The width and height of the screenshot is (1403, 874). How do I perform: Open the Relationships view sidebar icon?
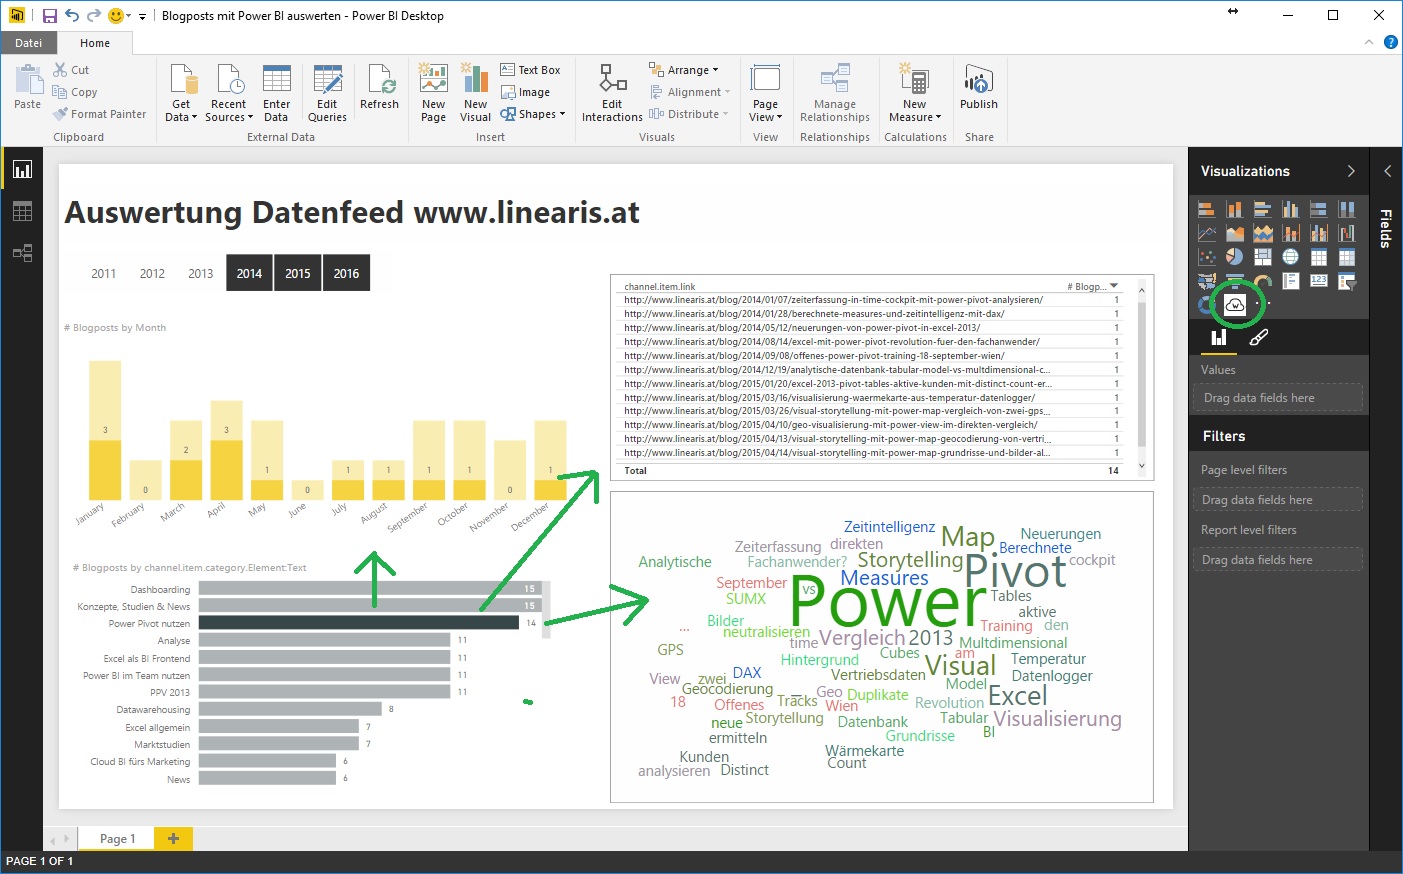click(22, 253)
